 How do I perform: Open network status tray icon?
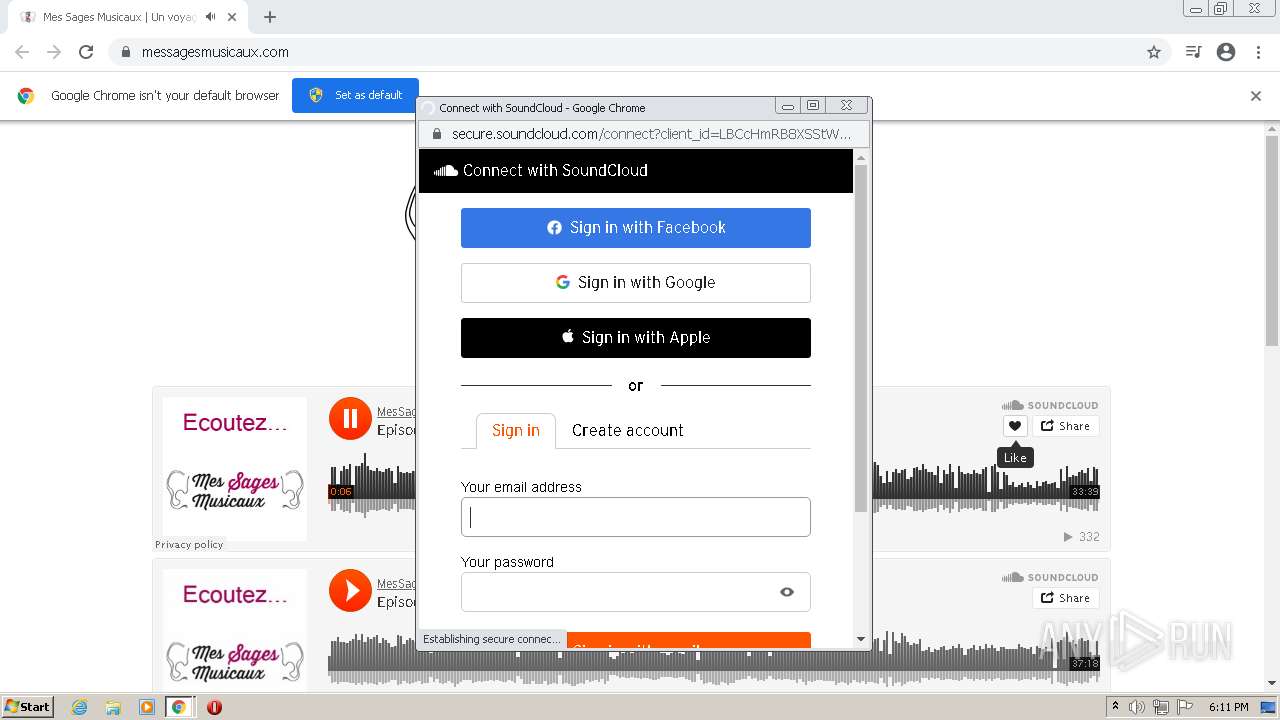(1160, 707)
